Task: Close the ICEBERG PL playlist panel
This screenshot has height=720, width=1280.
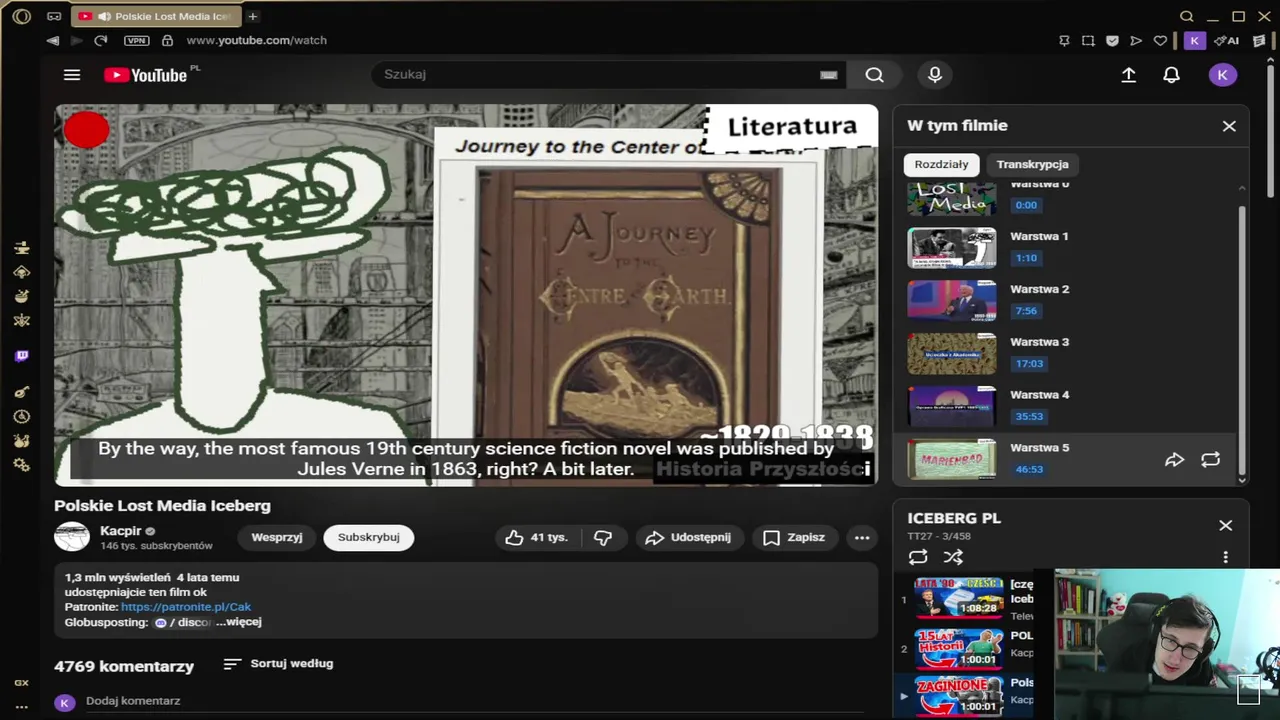Action: (x=1225, y=526)
